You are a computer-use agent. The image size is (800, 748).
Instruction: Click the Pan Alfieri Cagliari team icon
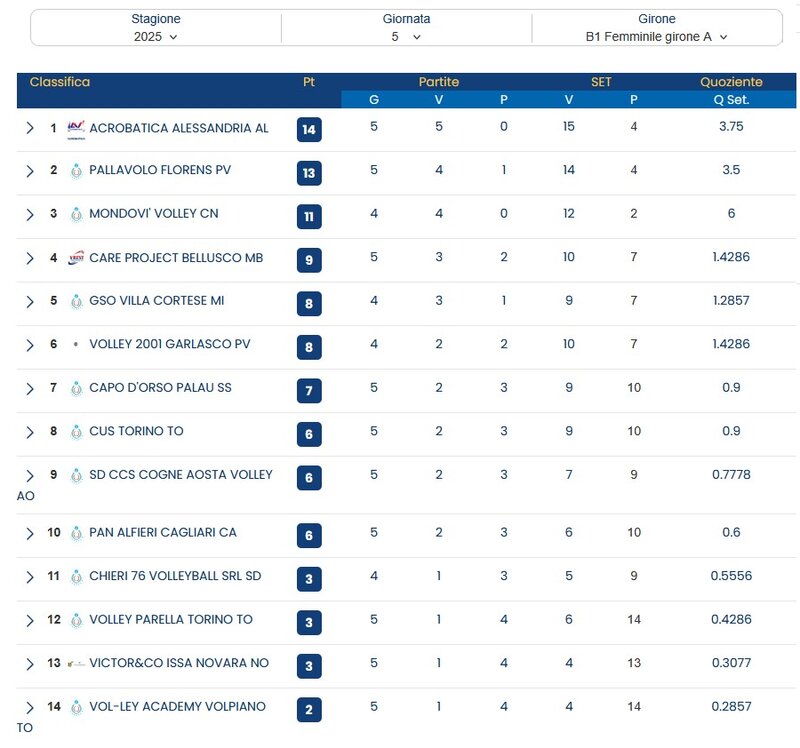[76, 533]
